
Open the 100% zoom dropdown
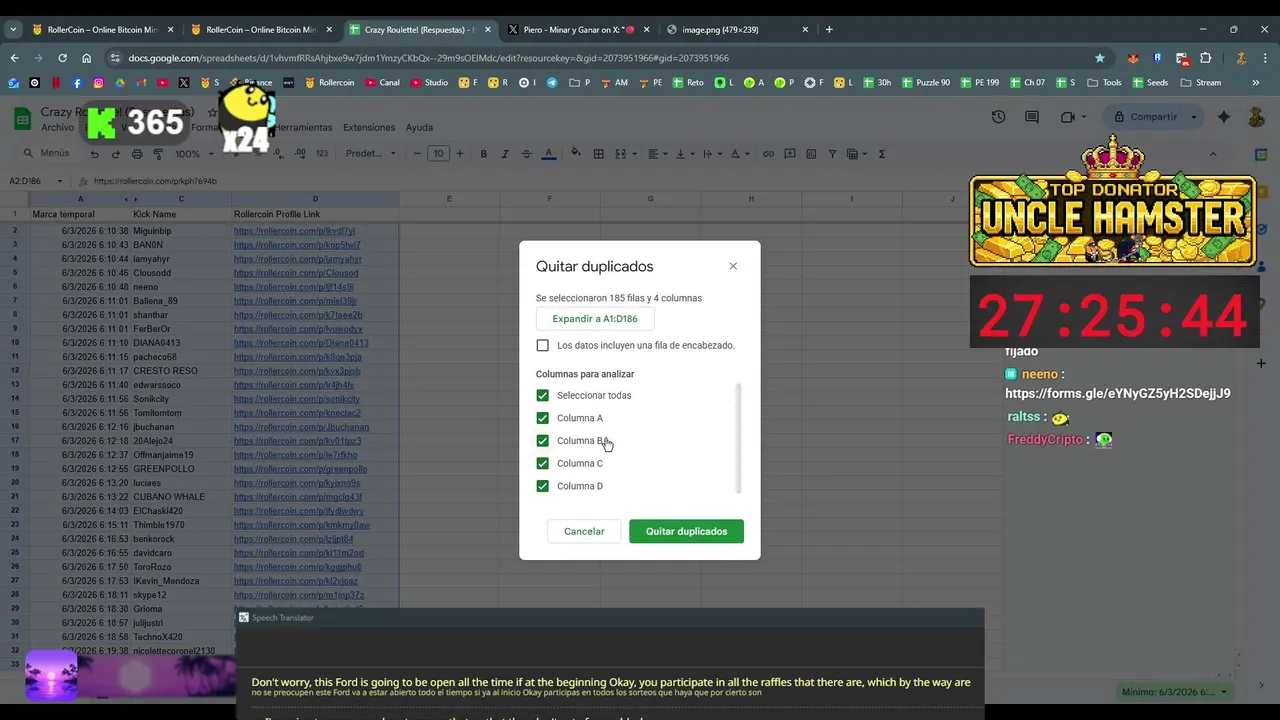click(x=194, y=154)
